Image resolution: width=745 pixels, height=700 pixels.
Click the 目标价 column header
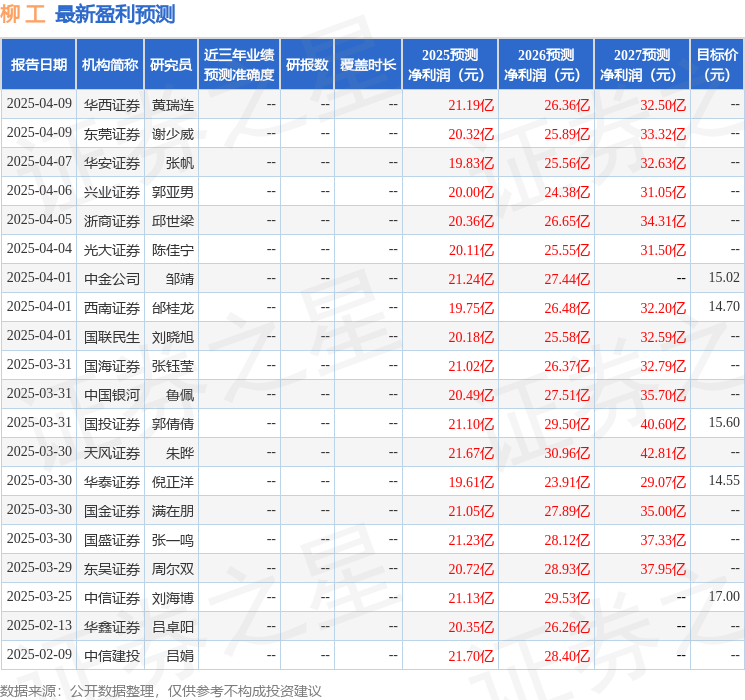[x=717, y=65]
